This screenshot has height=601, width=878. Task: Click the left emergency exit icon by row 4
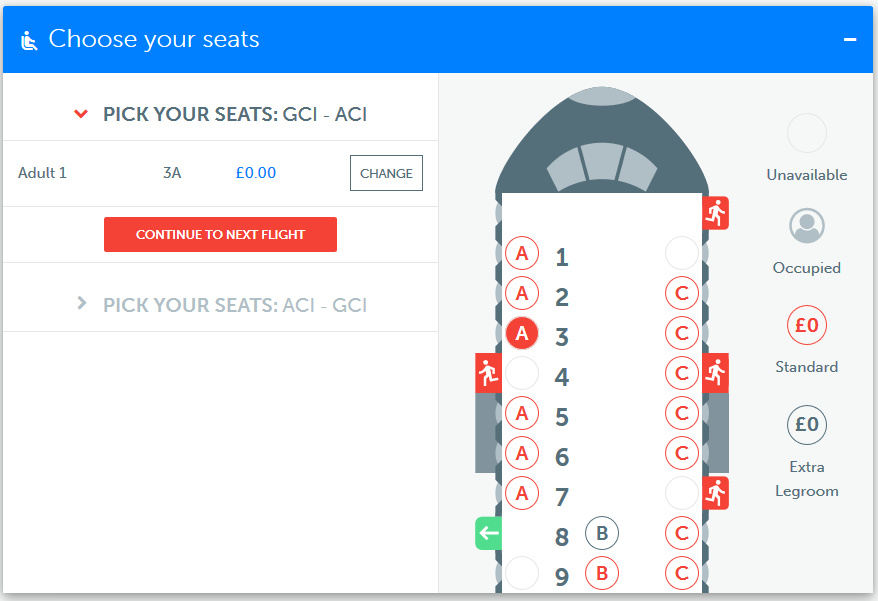click(x=488, y=373)
